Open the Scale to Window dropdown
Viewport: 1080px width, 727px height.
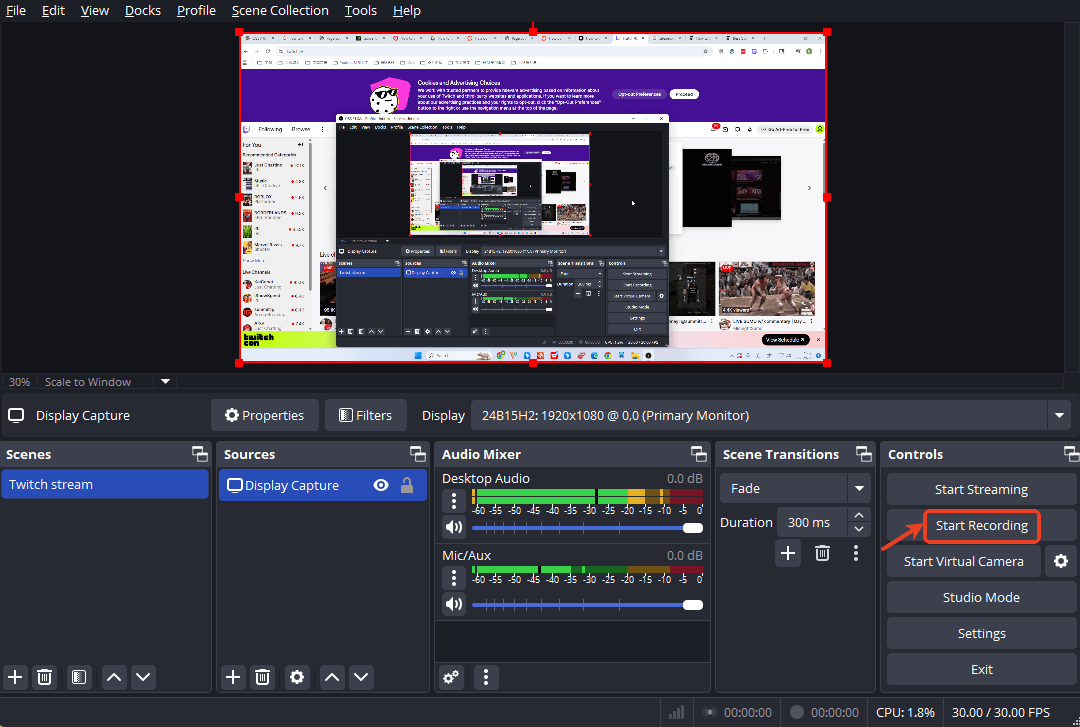click(x=164, y=381)
